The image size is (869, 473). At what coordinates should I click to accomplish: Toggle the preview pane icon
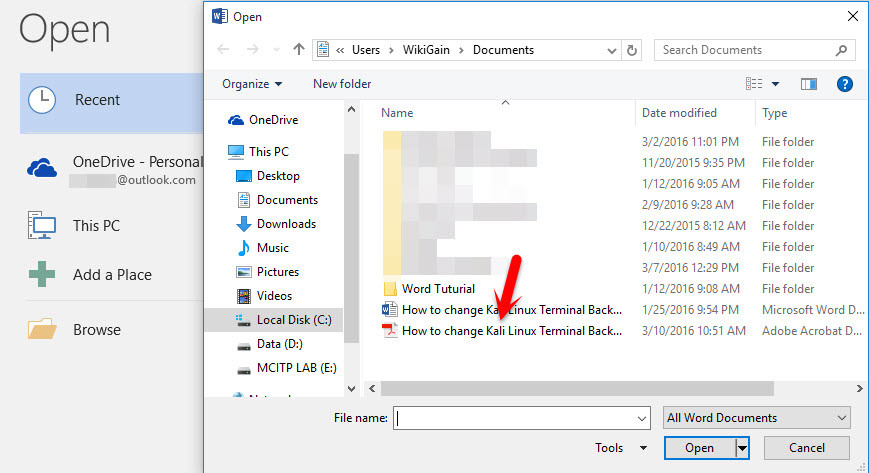pyautogui.click(x=809, y=84)
